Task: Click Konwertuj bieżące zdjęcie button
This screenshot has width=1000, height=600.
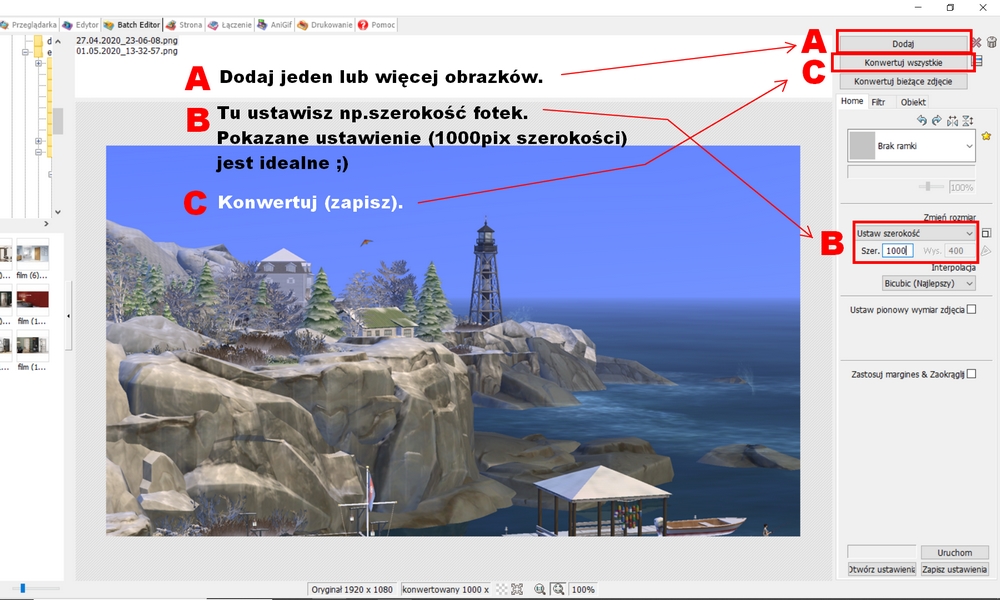Action: pos(903,82)
